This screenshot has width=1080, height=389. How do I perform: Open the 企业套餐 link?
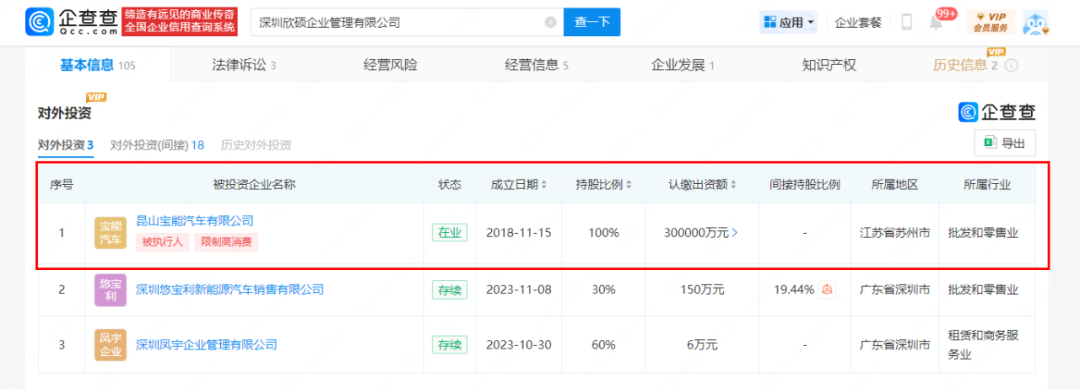(858, 22)
